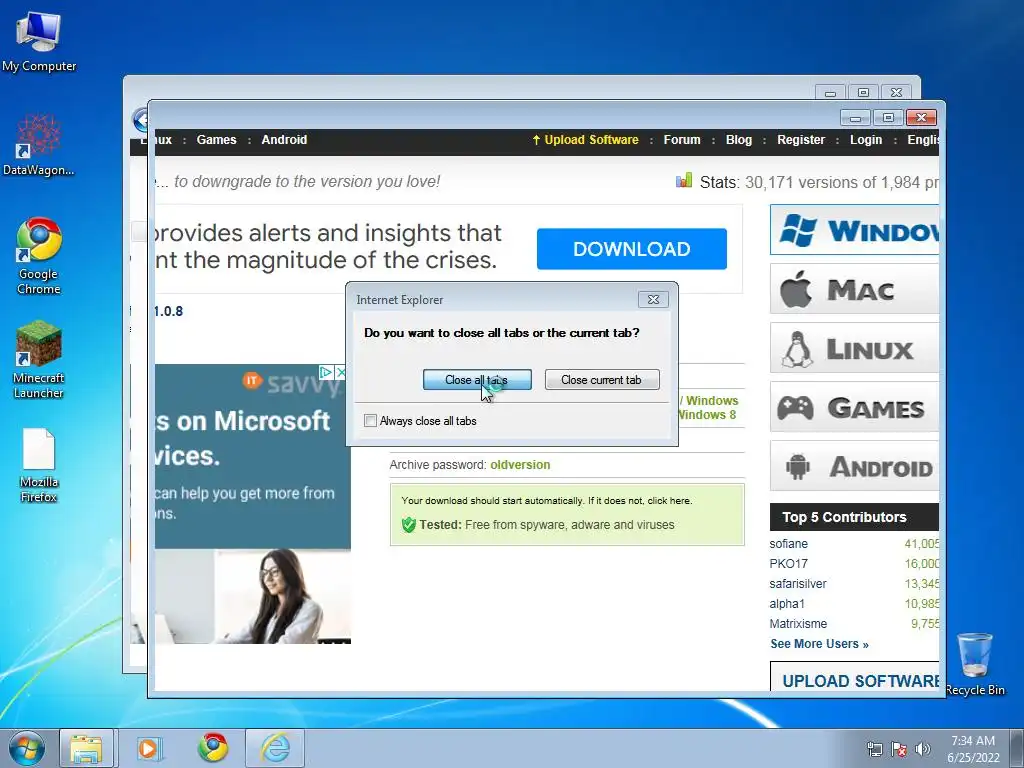This screenshot has width=1024, height=768.
Task: Close the savvy ad with X icon
Action: pos(341,372)
